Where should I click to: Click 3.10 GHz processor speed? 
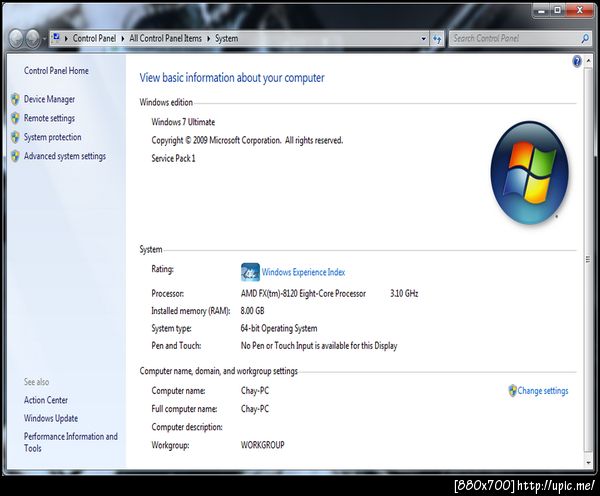pyautogui.click(x=404, y=294)
